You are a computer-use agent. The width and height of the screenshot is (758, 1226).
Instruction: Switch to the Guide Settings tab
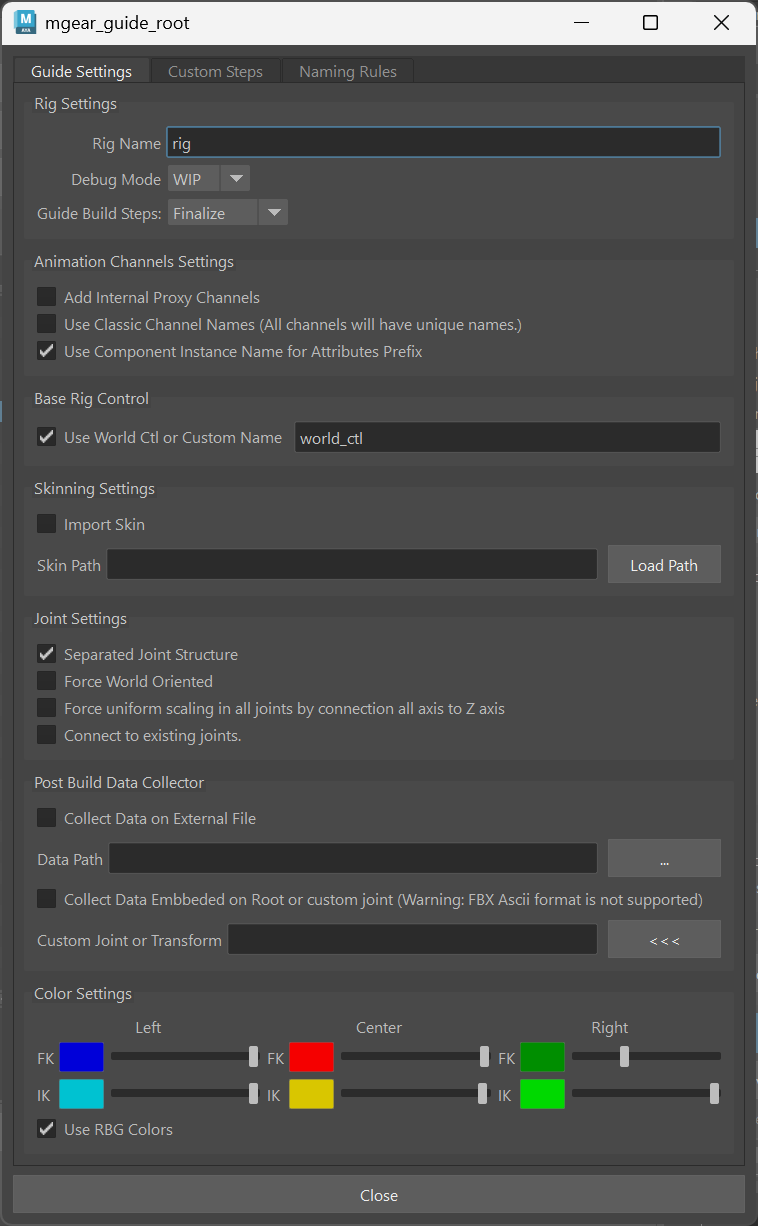(81, 71)
